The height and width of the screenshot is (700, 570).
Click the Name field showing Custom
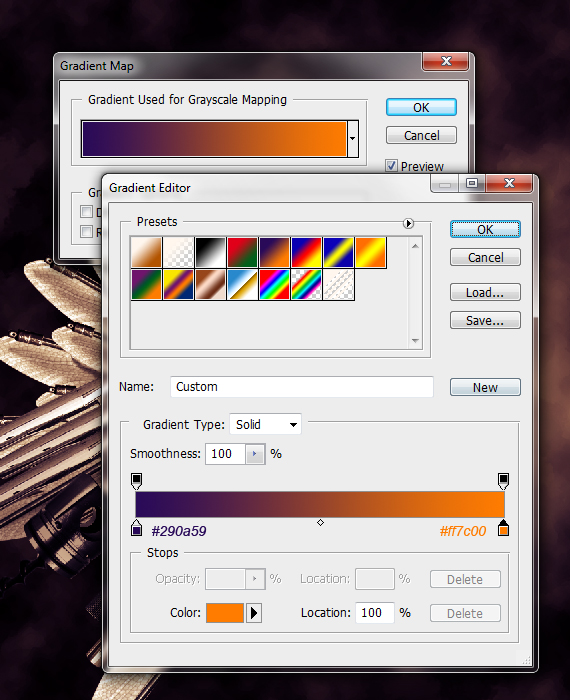click(302, 387)
